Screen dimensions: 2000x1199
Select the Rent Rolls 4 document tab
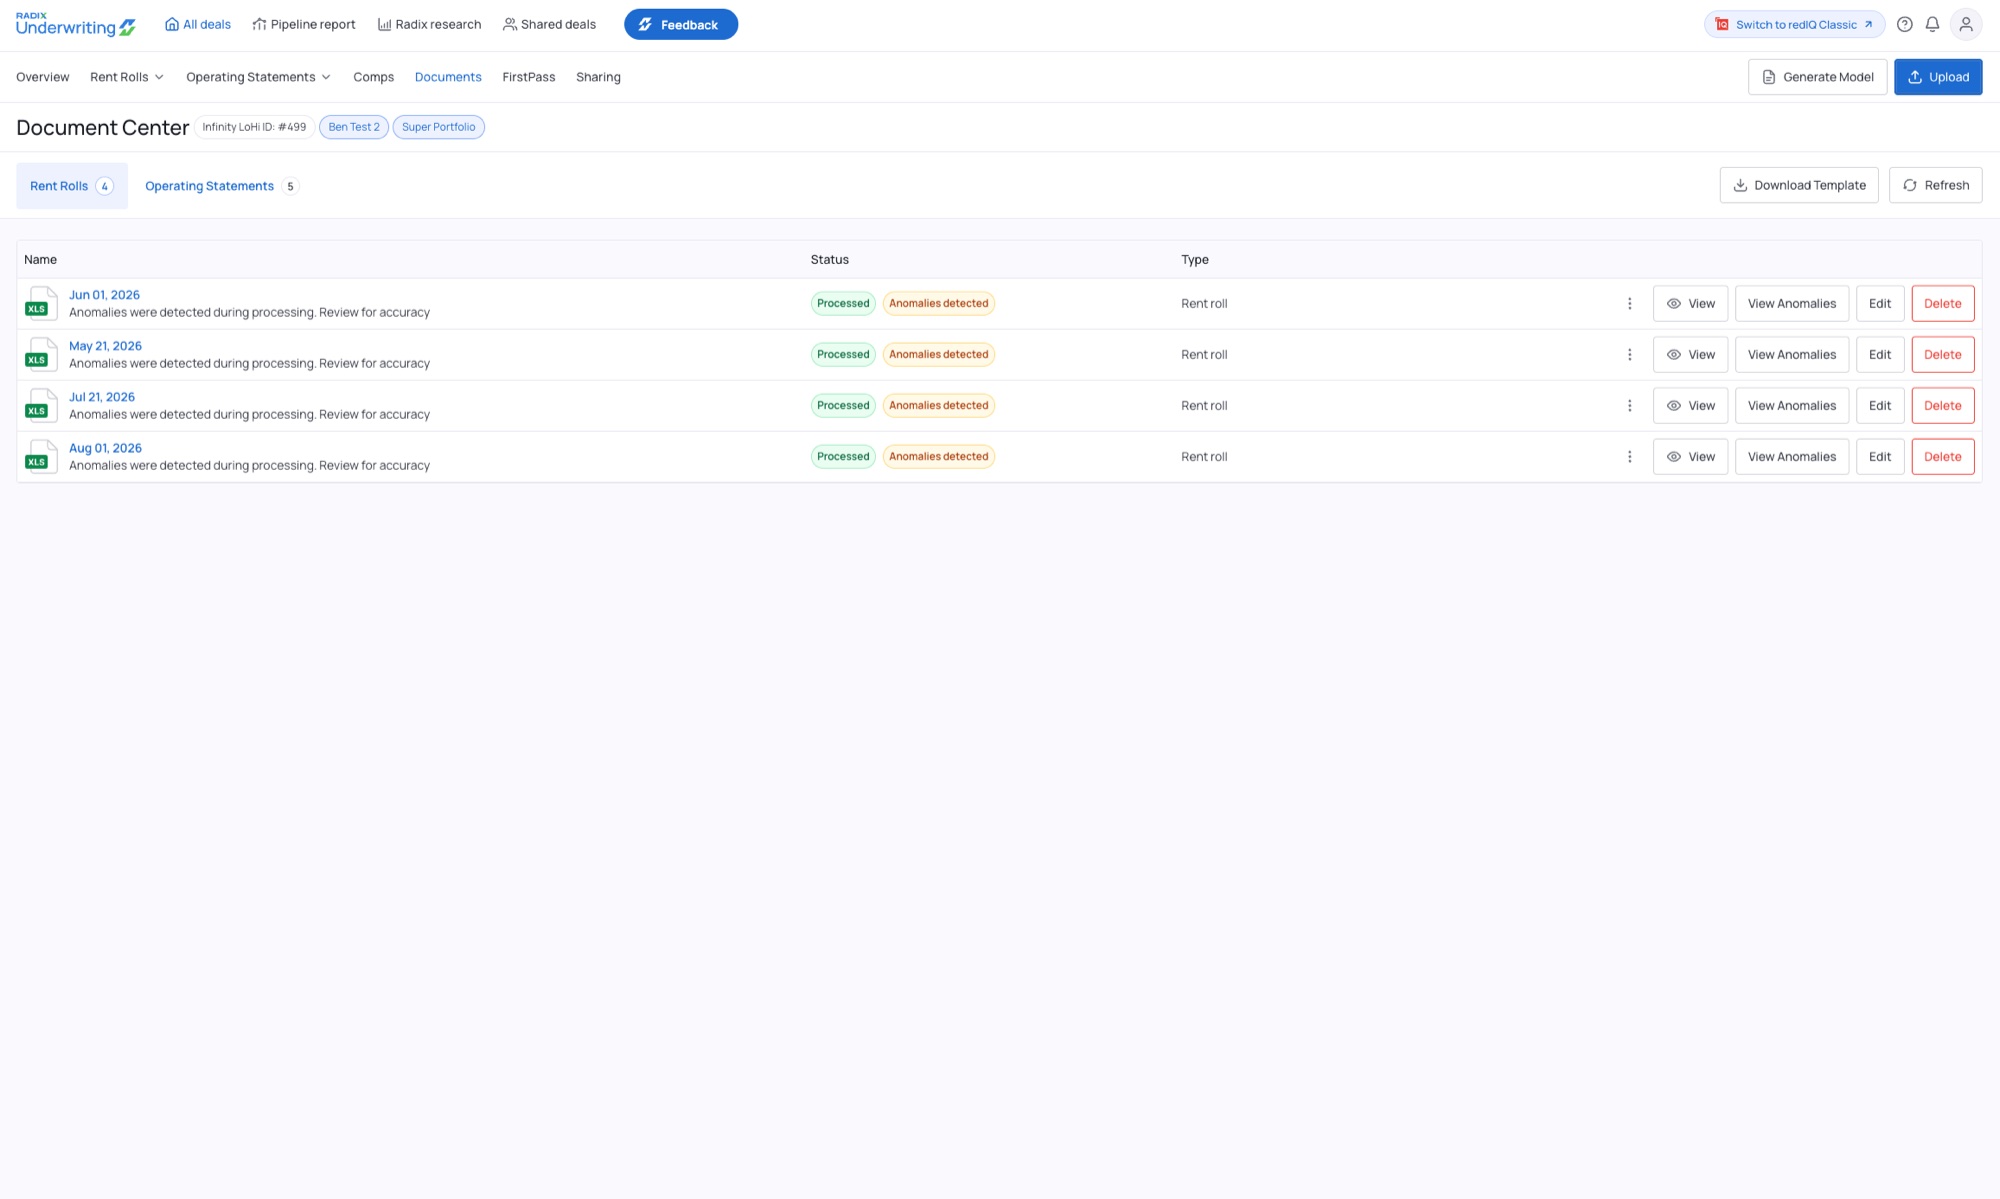(72, 186)
